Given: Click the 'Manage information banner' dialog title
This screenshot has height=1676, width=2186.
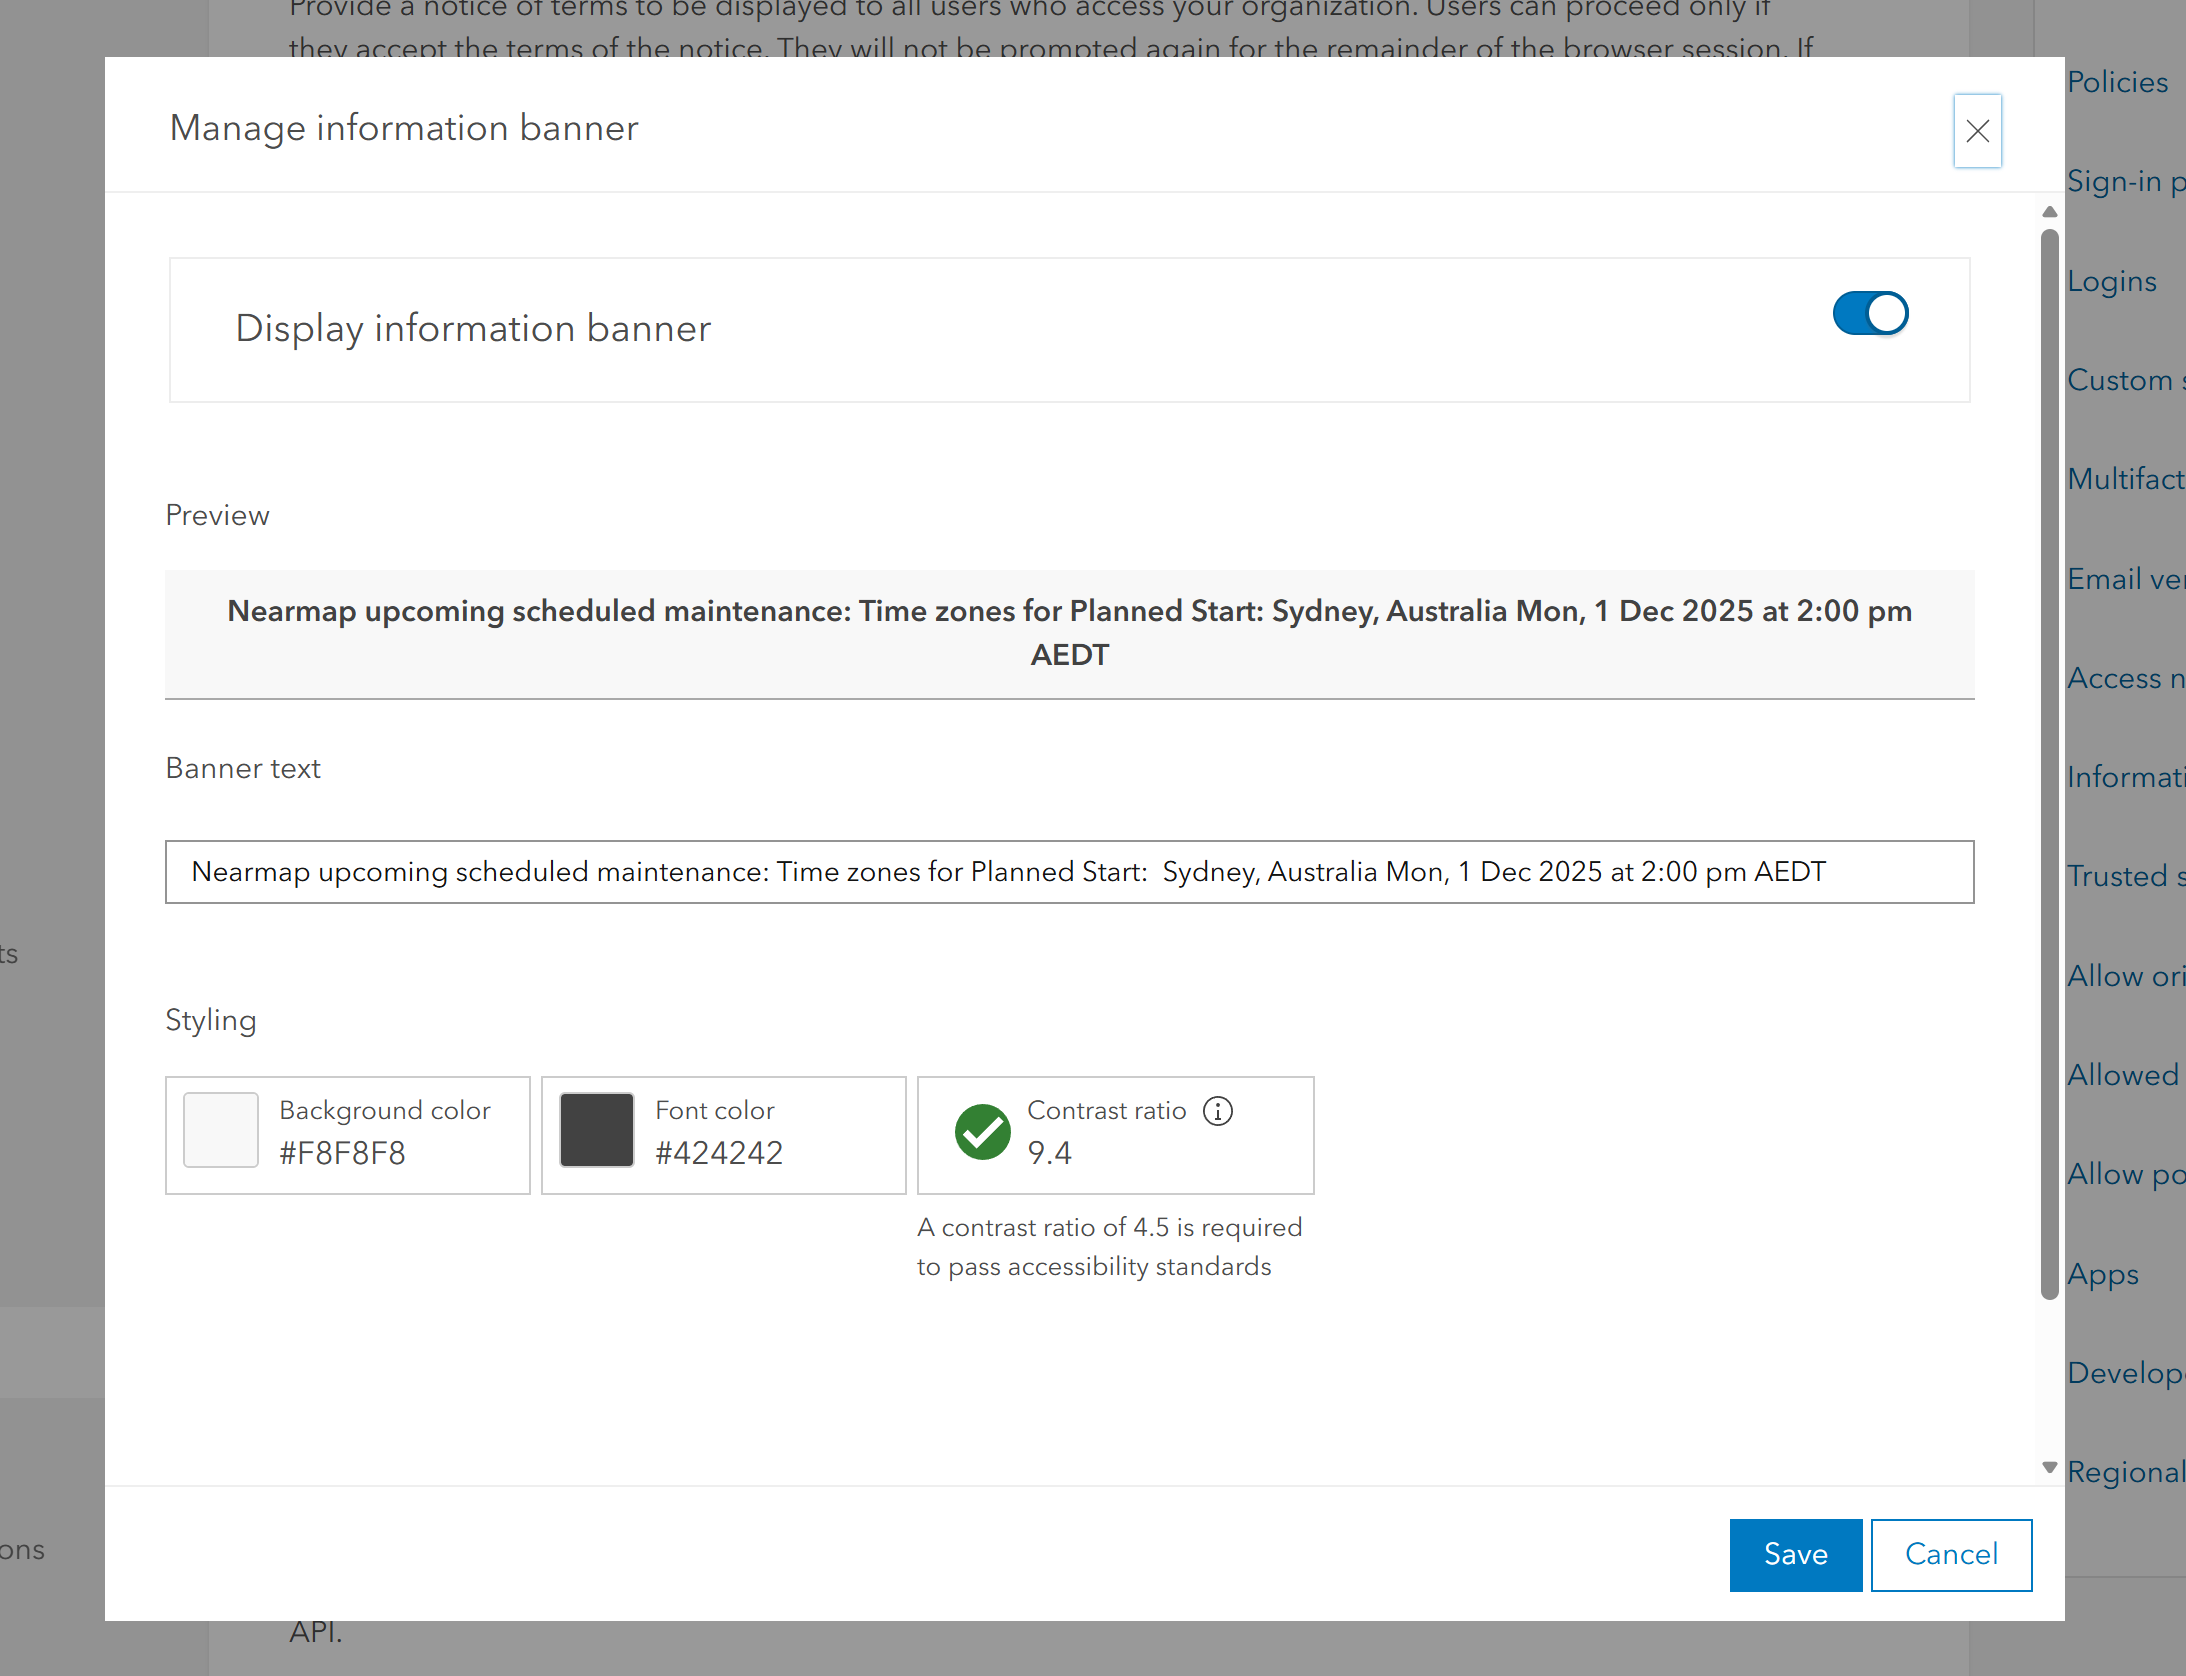Looking at the screenshot, I should pos(404,128).
